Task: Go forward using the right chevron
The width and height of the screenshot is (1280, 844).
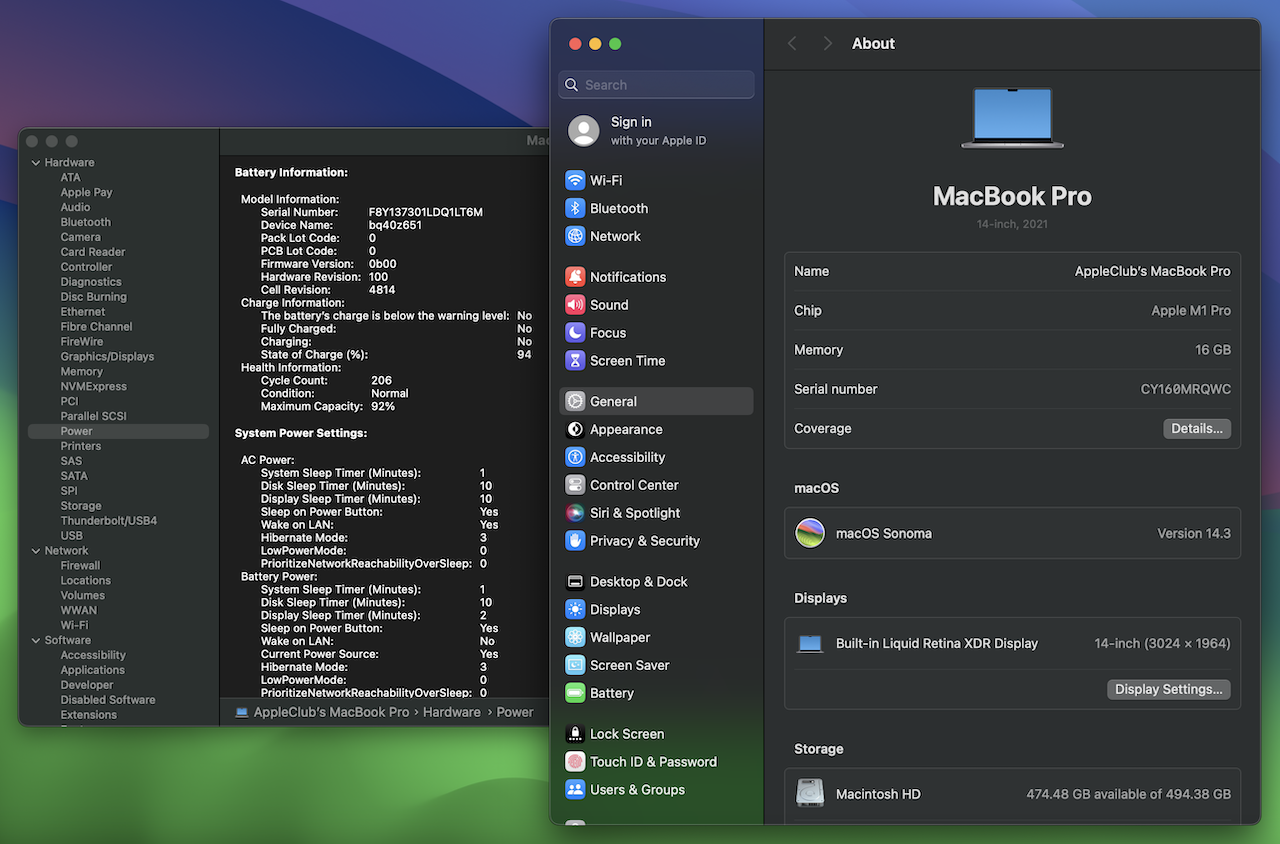Action: (828, 44)
